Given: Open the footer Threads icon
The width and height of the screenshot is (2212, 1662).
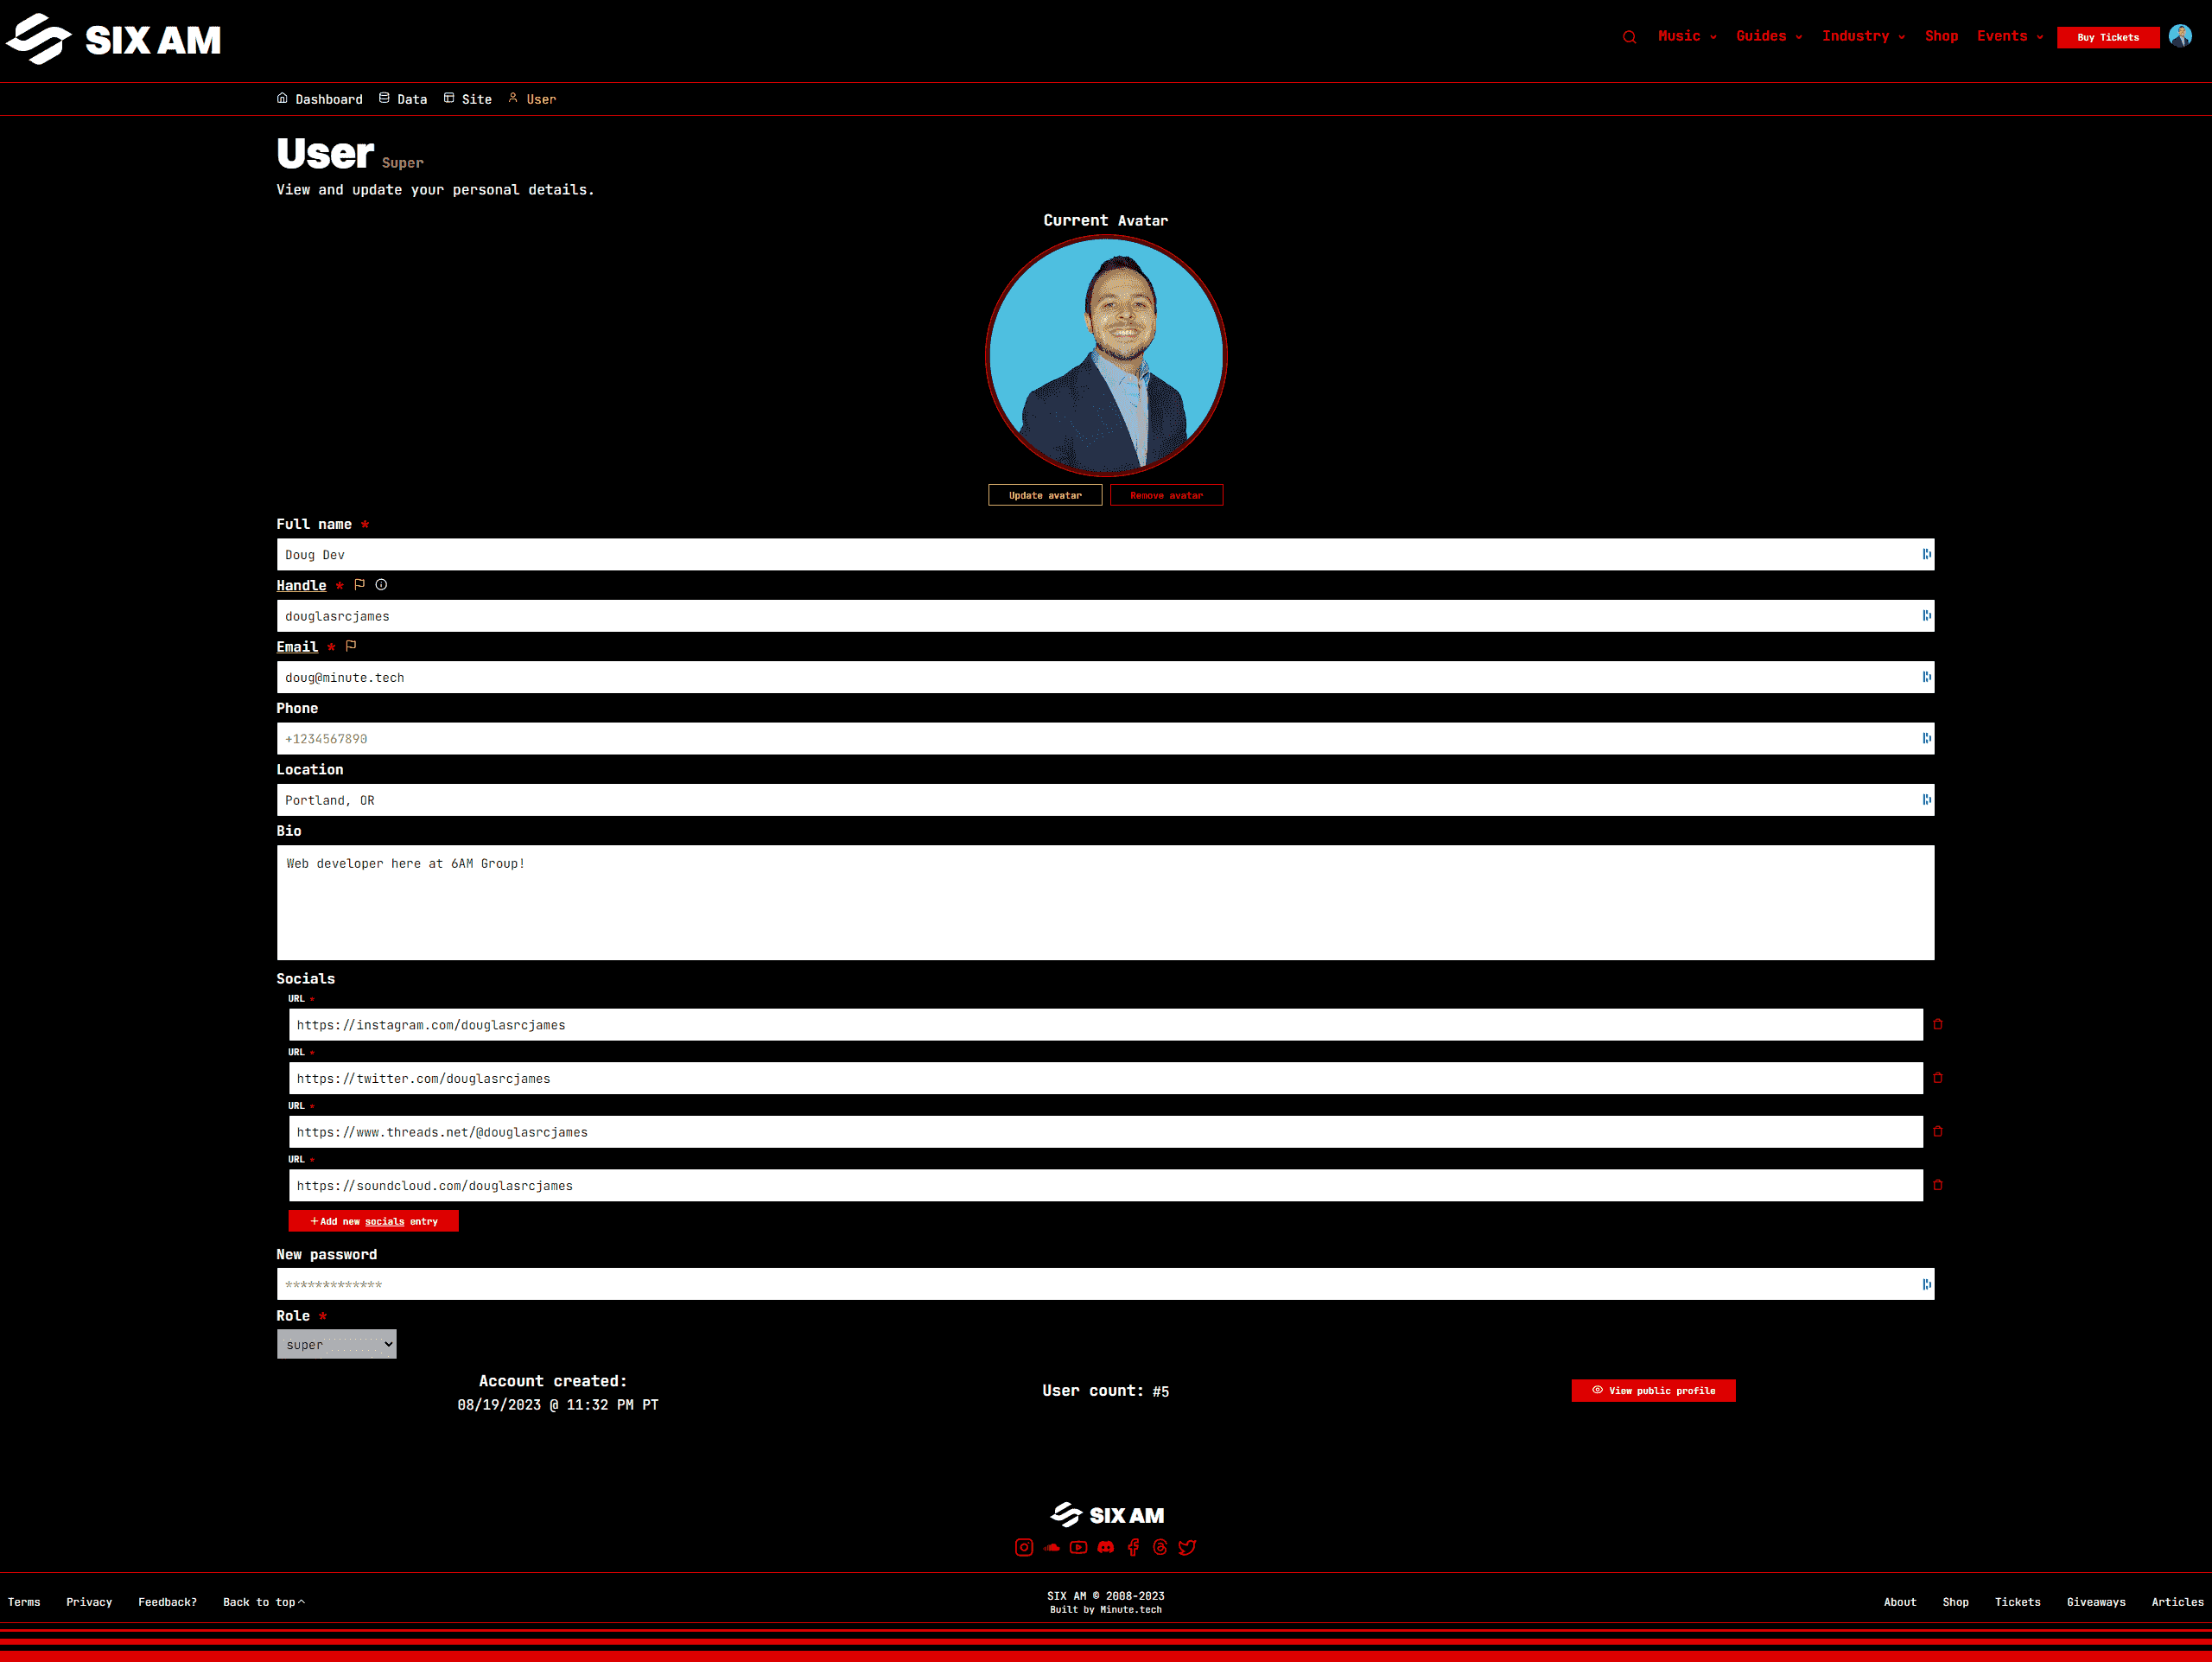Looking at the screenshot, I should pyautogui.click(x=1160, y=1547).
